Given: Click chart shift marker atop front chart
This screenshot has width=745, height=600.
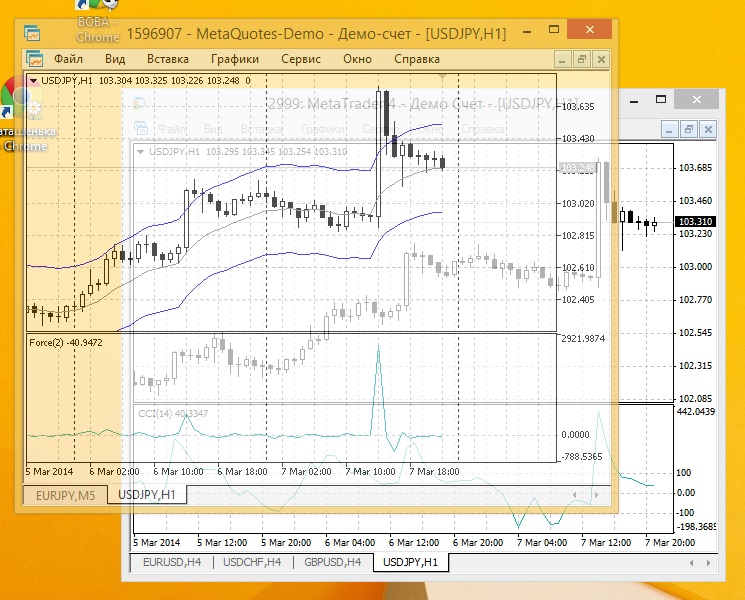Looking at the screenshot, I should tap(442, 76).
